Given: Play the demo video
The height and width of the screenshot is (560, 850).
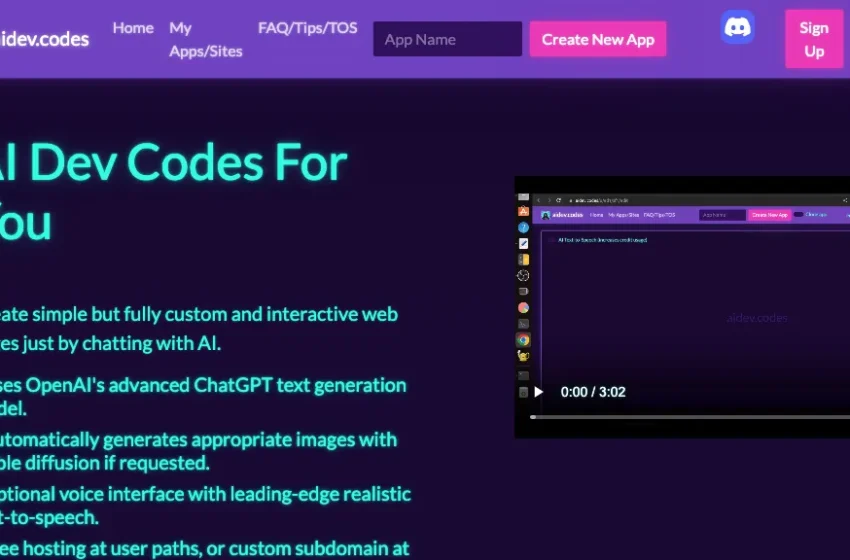Looking at the screenshot, I should click(x=538, y=392).
